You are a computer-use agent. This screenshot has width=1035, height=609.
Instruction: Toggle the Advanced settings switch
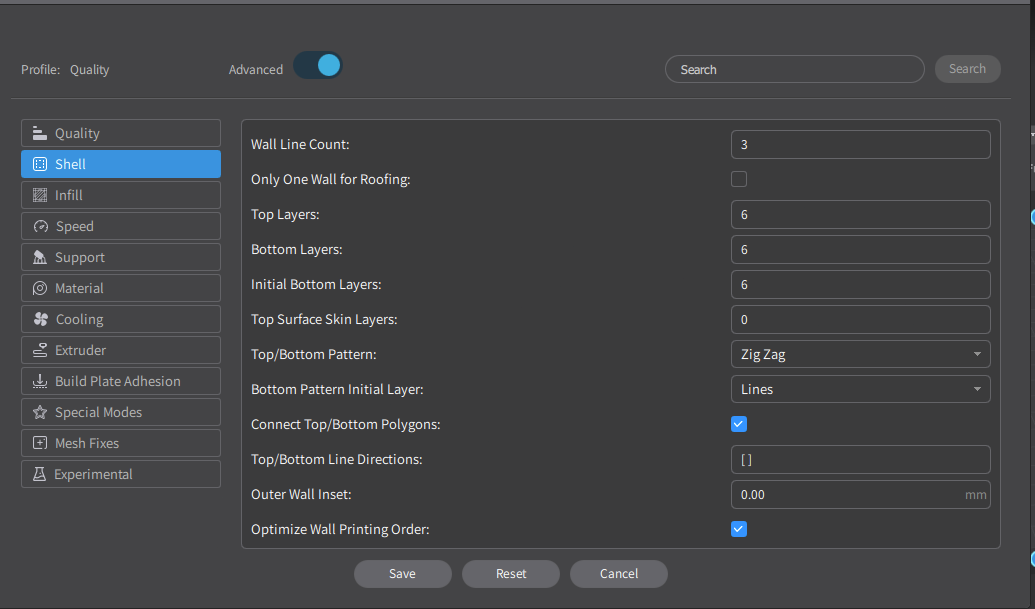318,66
